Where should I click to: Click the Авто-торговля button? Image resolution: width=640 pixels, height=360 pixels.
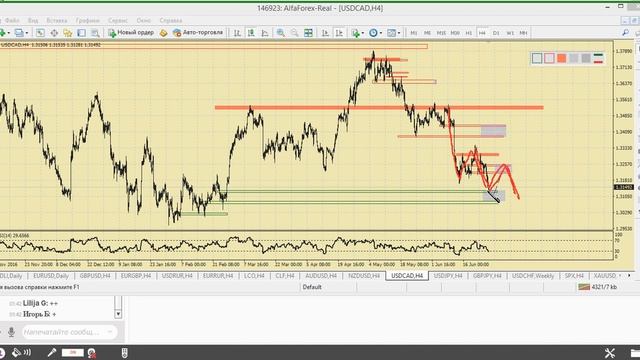tap(198, 33)
